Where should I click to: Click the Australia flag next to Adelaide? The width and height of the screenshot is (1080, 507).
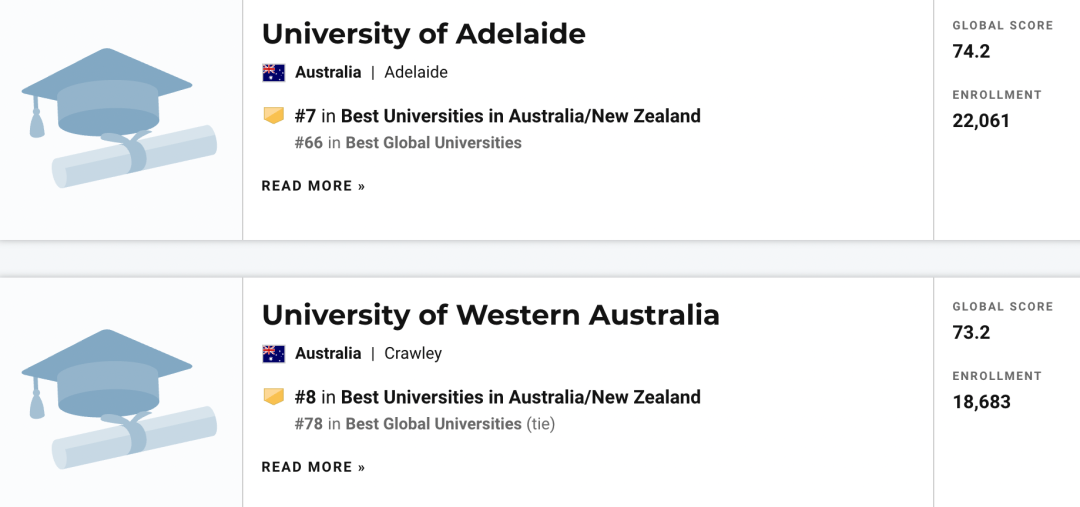[273, 72]
